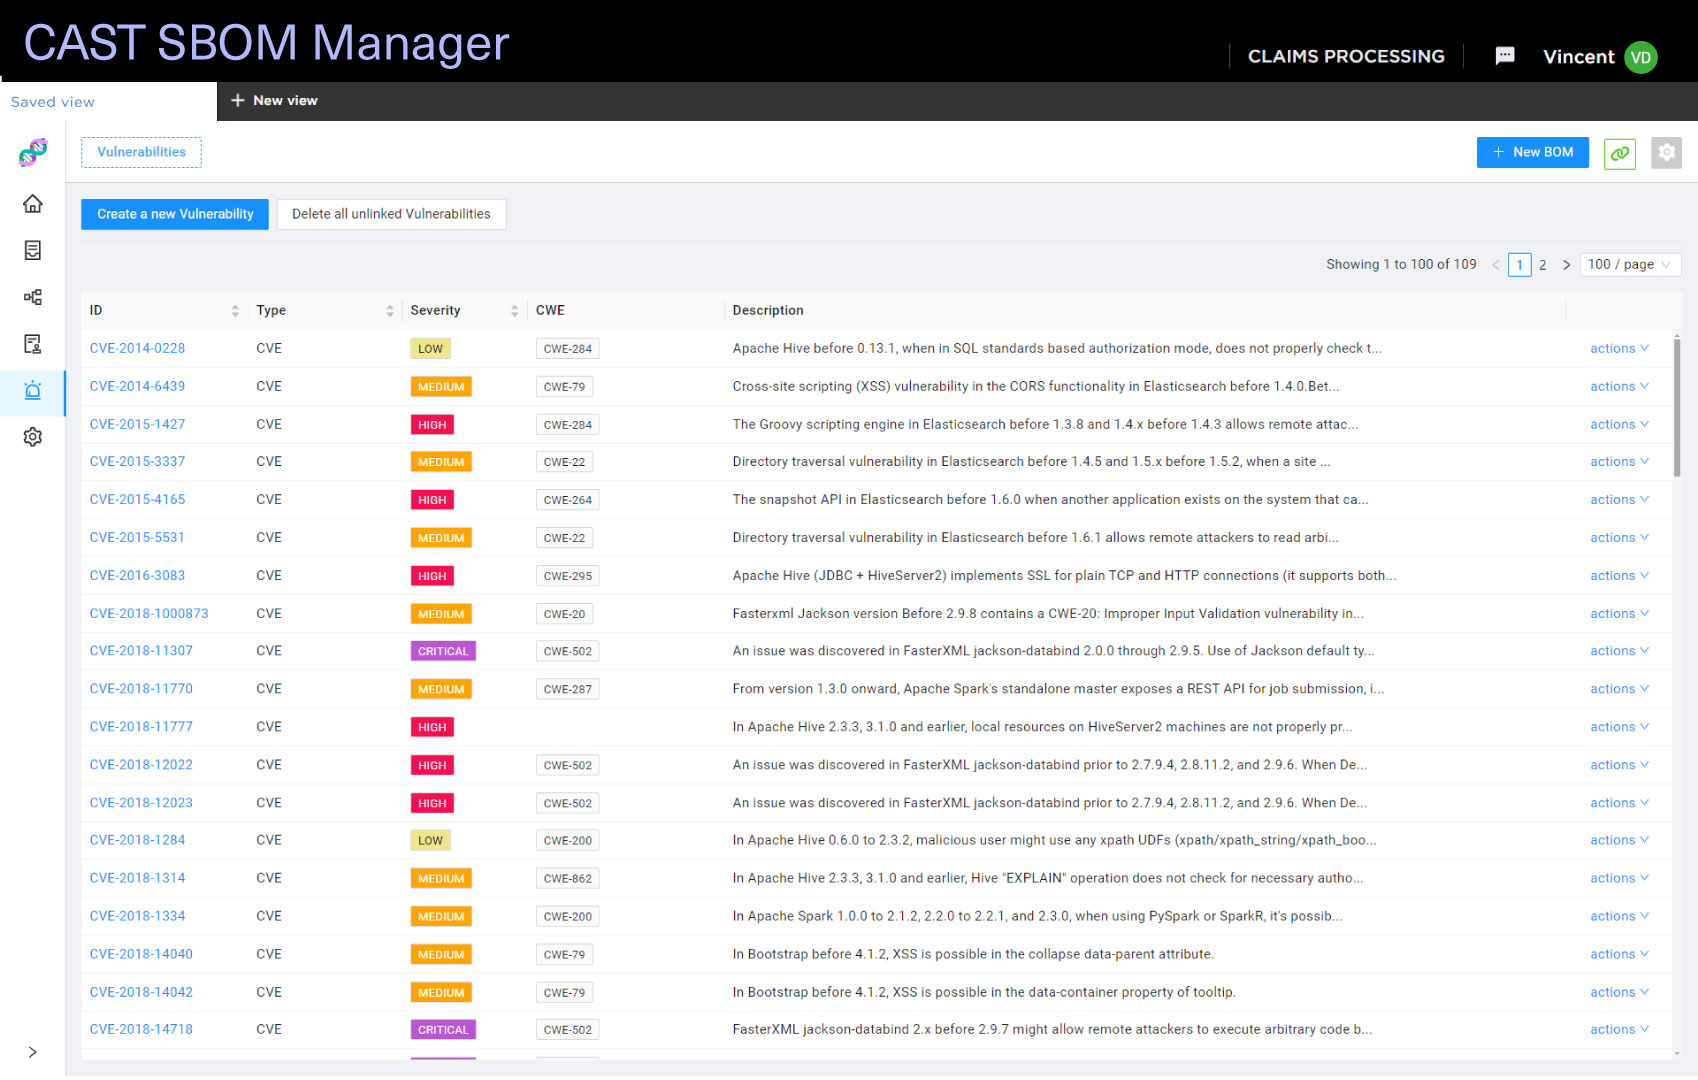The height and width of the screenshot is (1080, 1698).
Task: Open the CVE-2018-11307 vulnerability link
Action: (x=141, y=650)
